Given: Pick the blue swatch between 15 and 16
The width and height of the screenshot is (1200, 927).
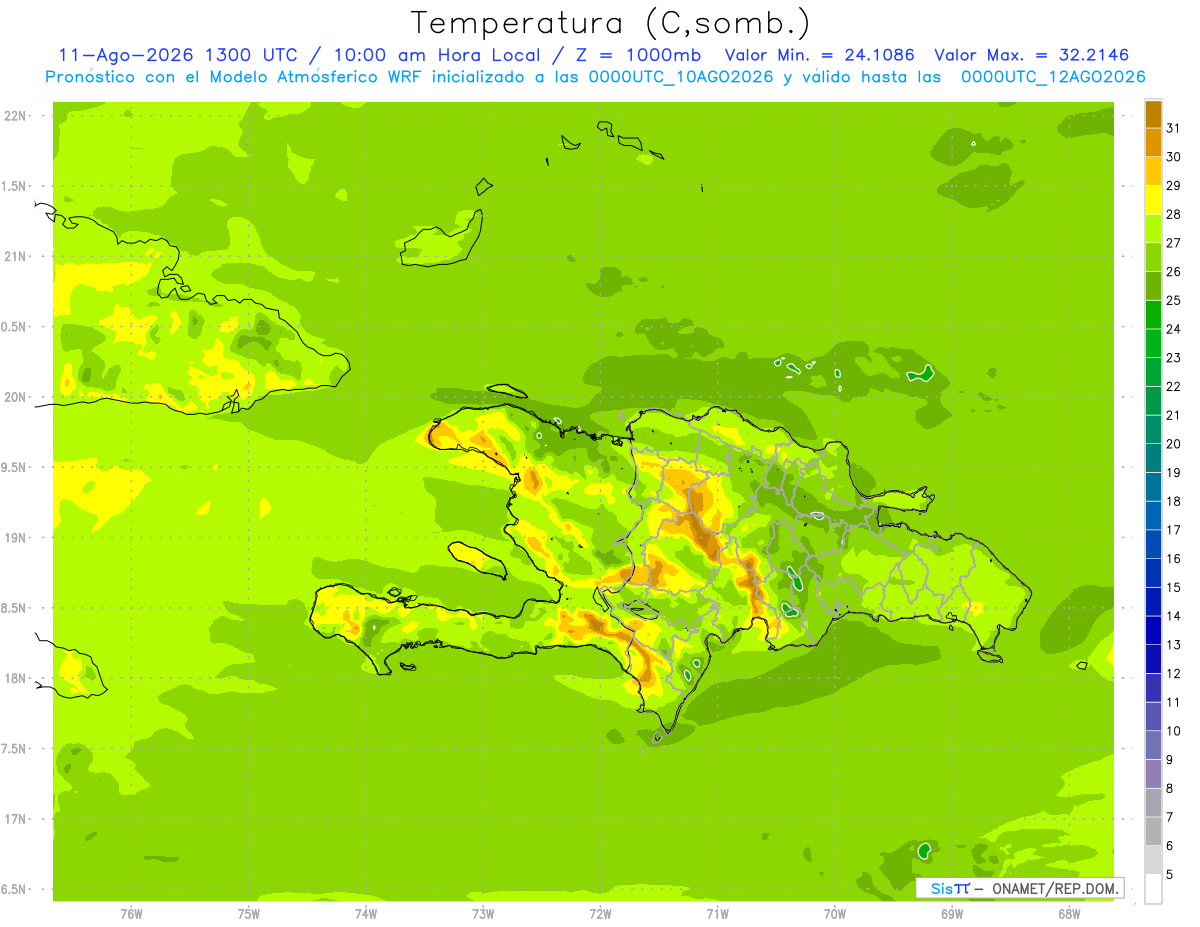Looking at the screenshot, I should coord(1154,573).
